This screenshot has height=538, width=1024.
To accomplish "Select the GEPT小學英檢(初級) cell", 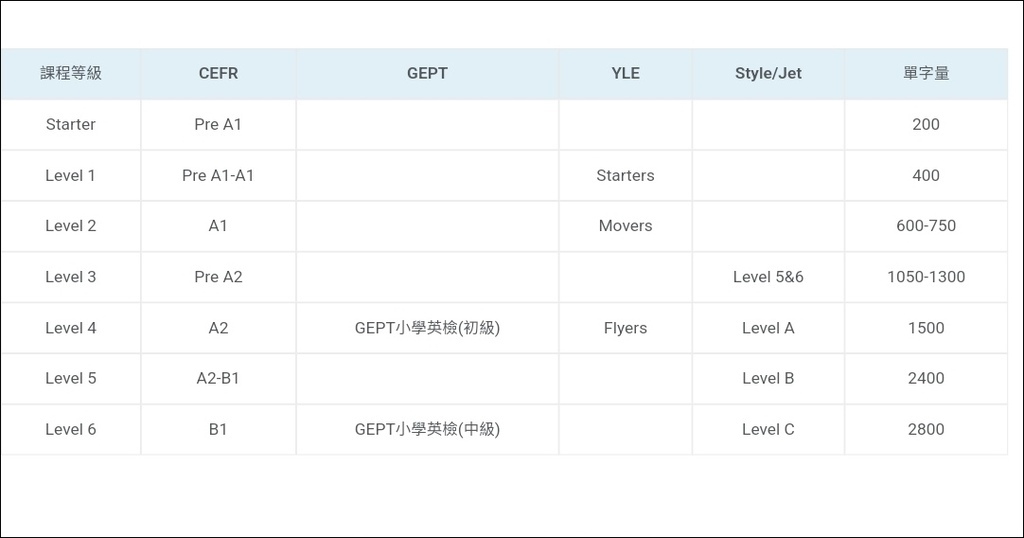I will click(427, 328).
